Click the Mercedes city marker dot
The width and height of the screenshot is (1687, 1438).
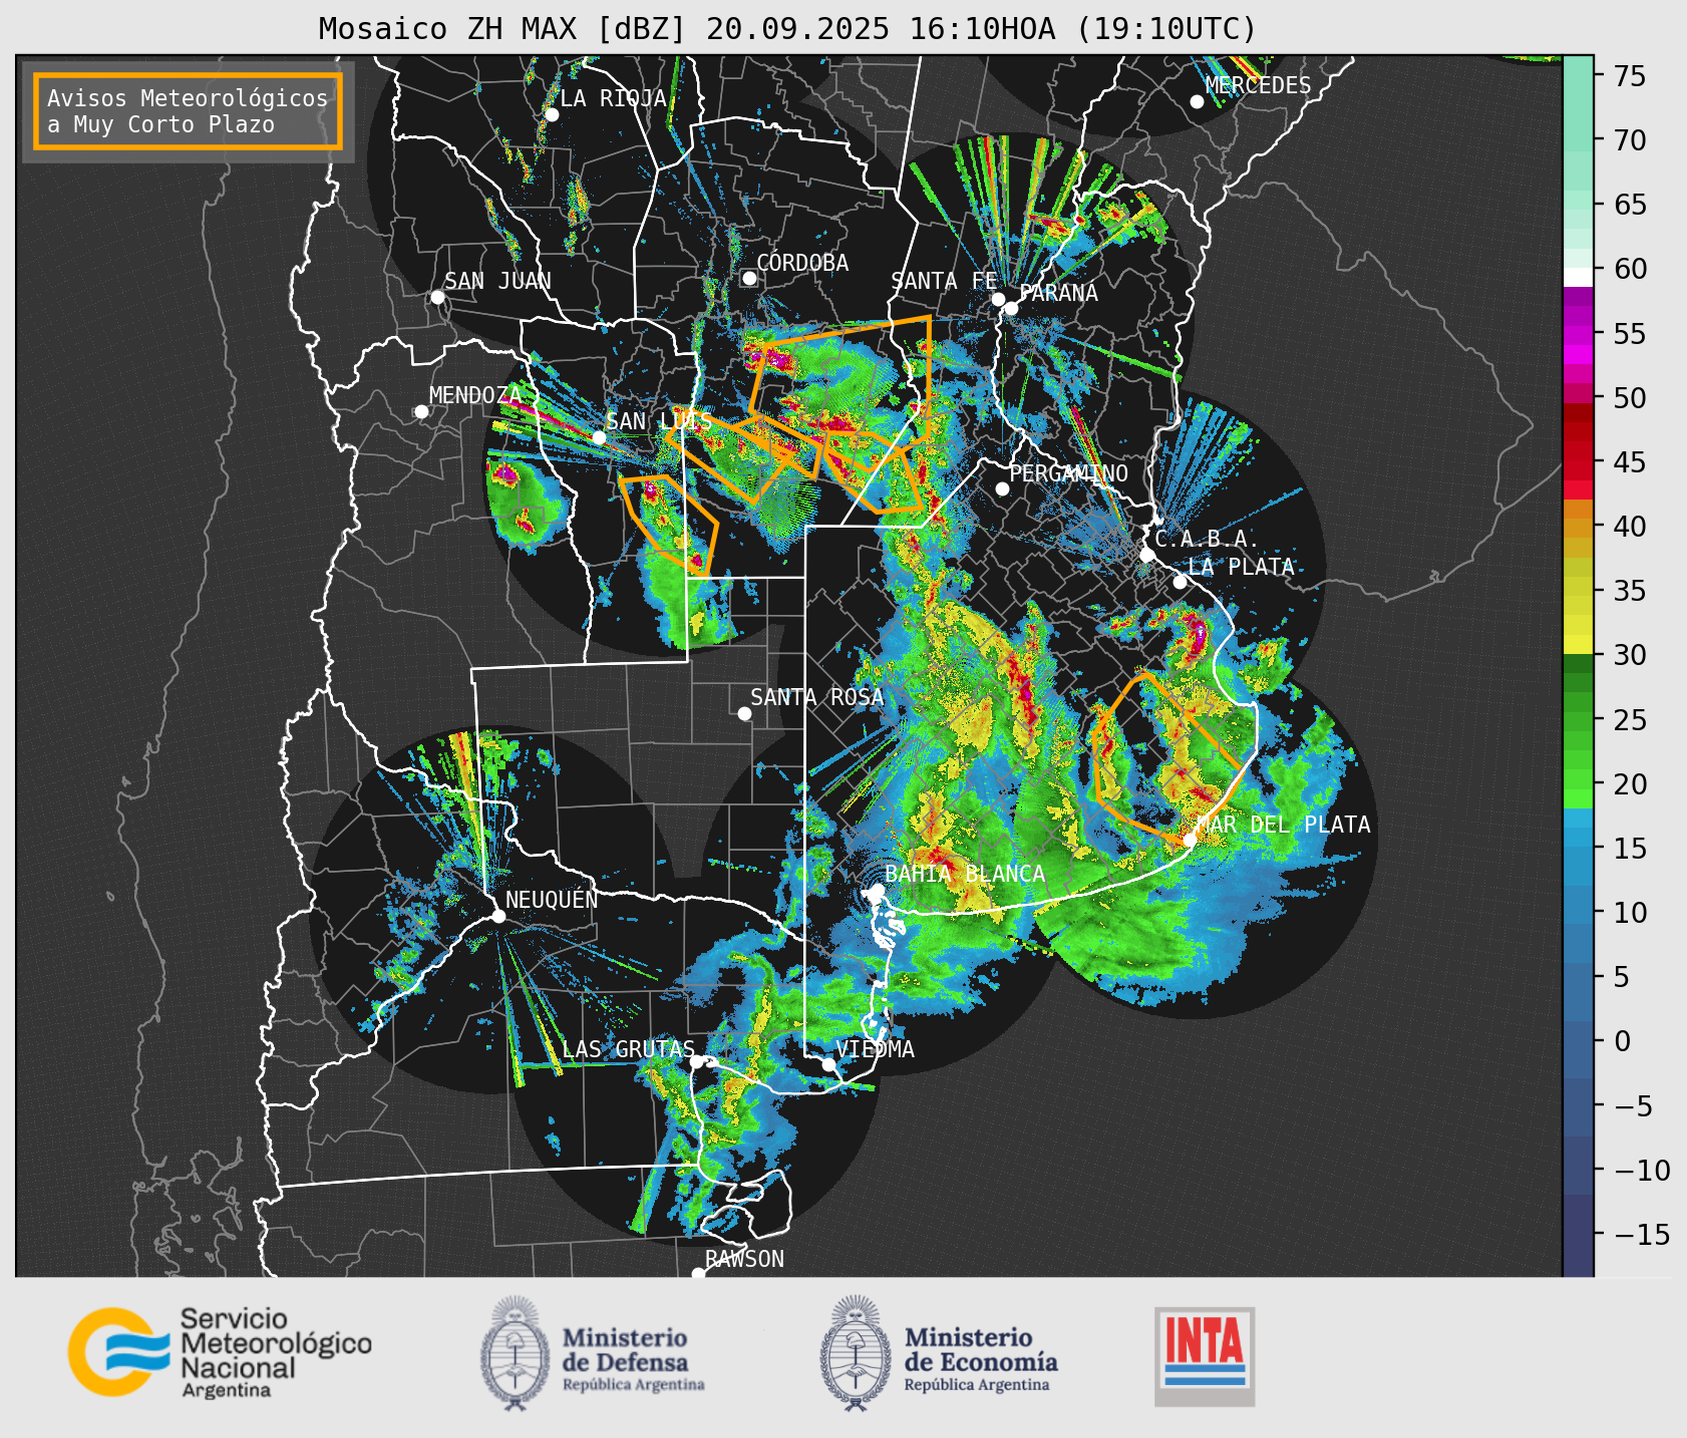pyautogui.click(x=1196, y=102)
